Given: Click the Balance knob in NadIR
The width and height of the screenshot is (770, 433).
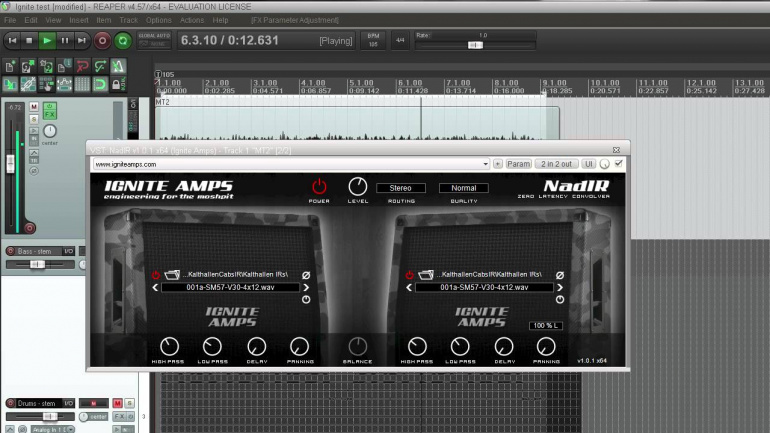Looking at the screenshot, I should [357, 345].
